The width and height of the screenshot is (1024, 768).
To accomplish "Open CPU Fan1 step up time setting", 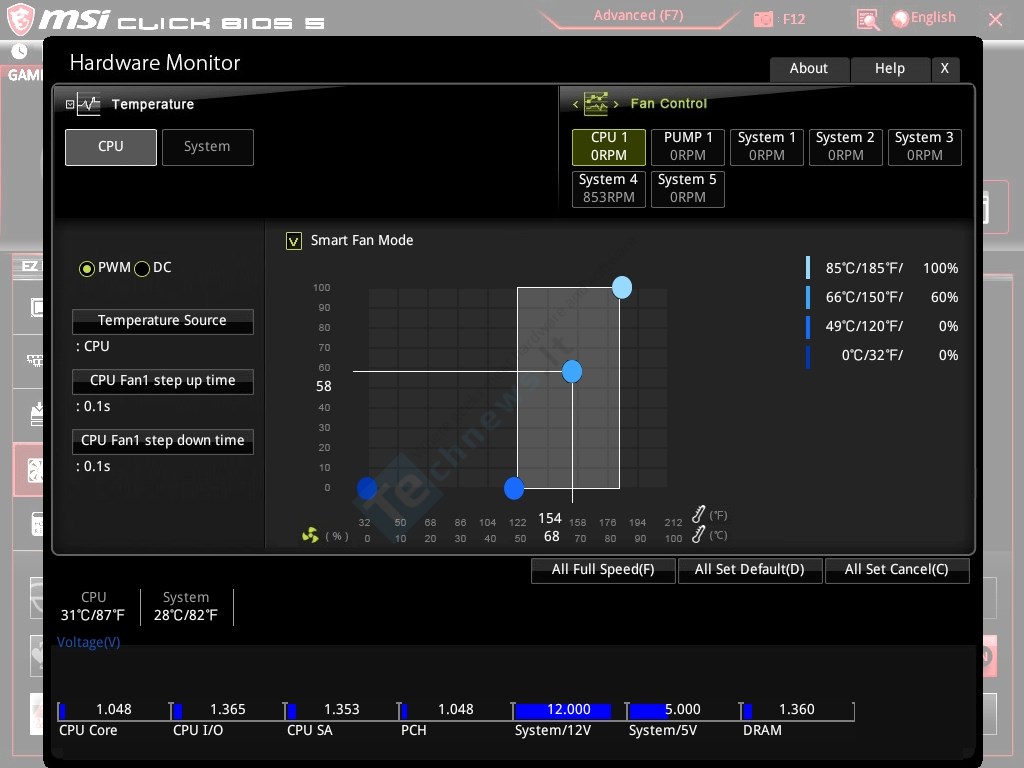I will tap(162, 381).
